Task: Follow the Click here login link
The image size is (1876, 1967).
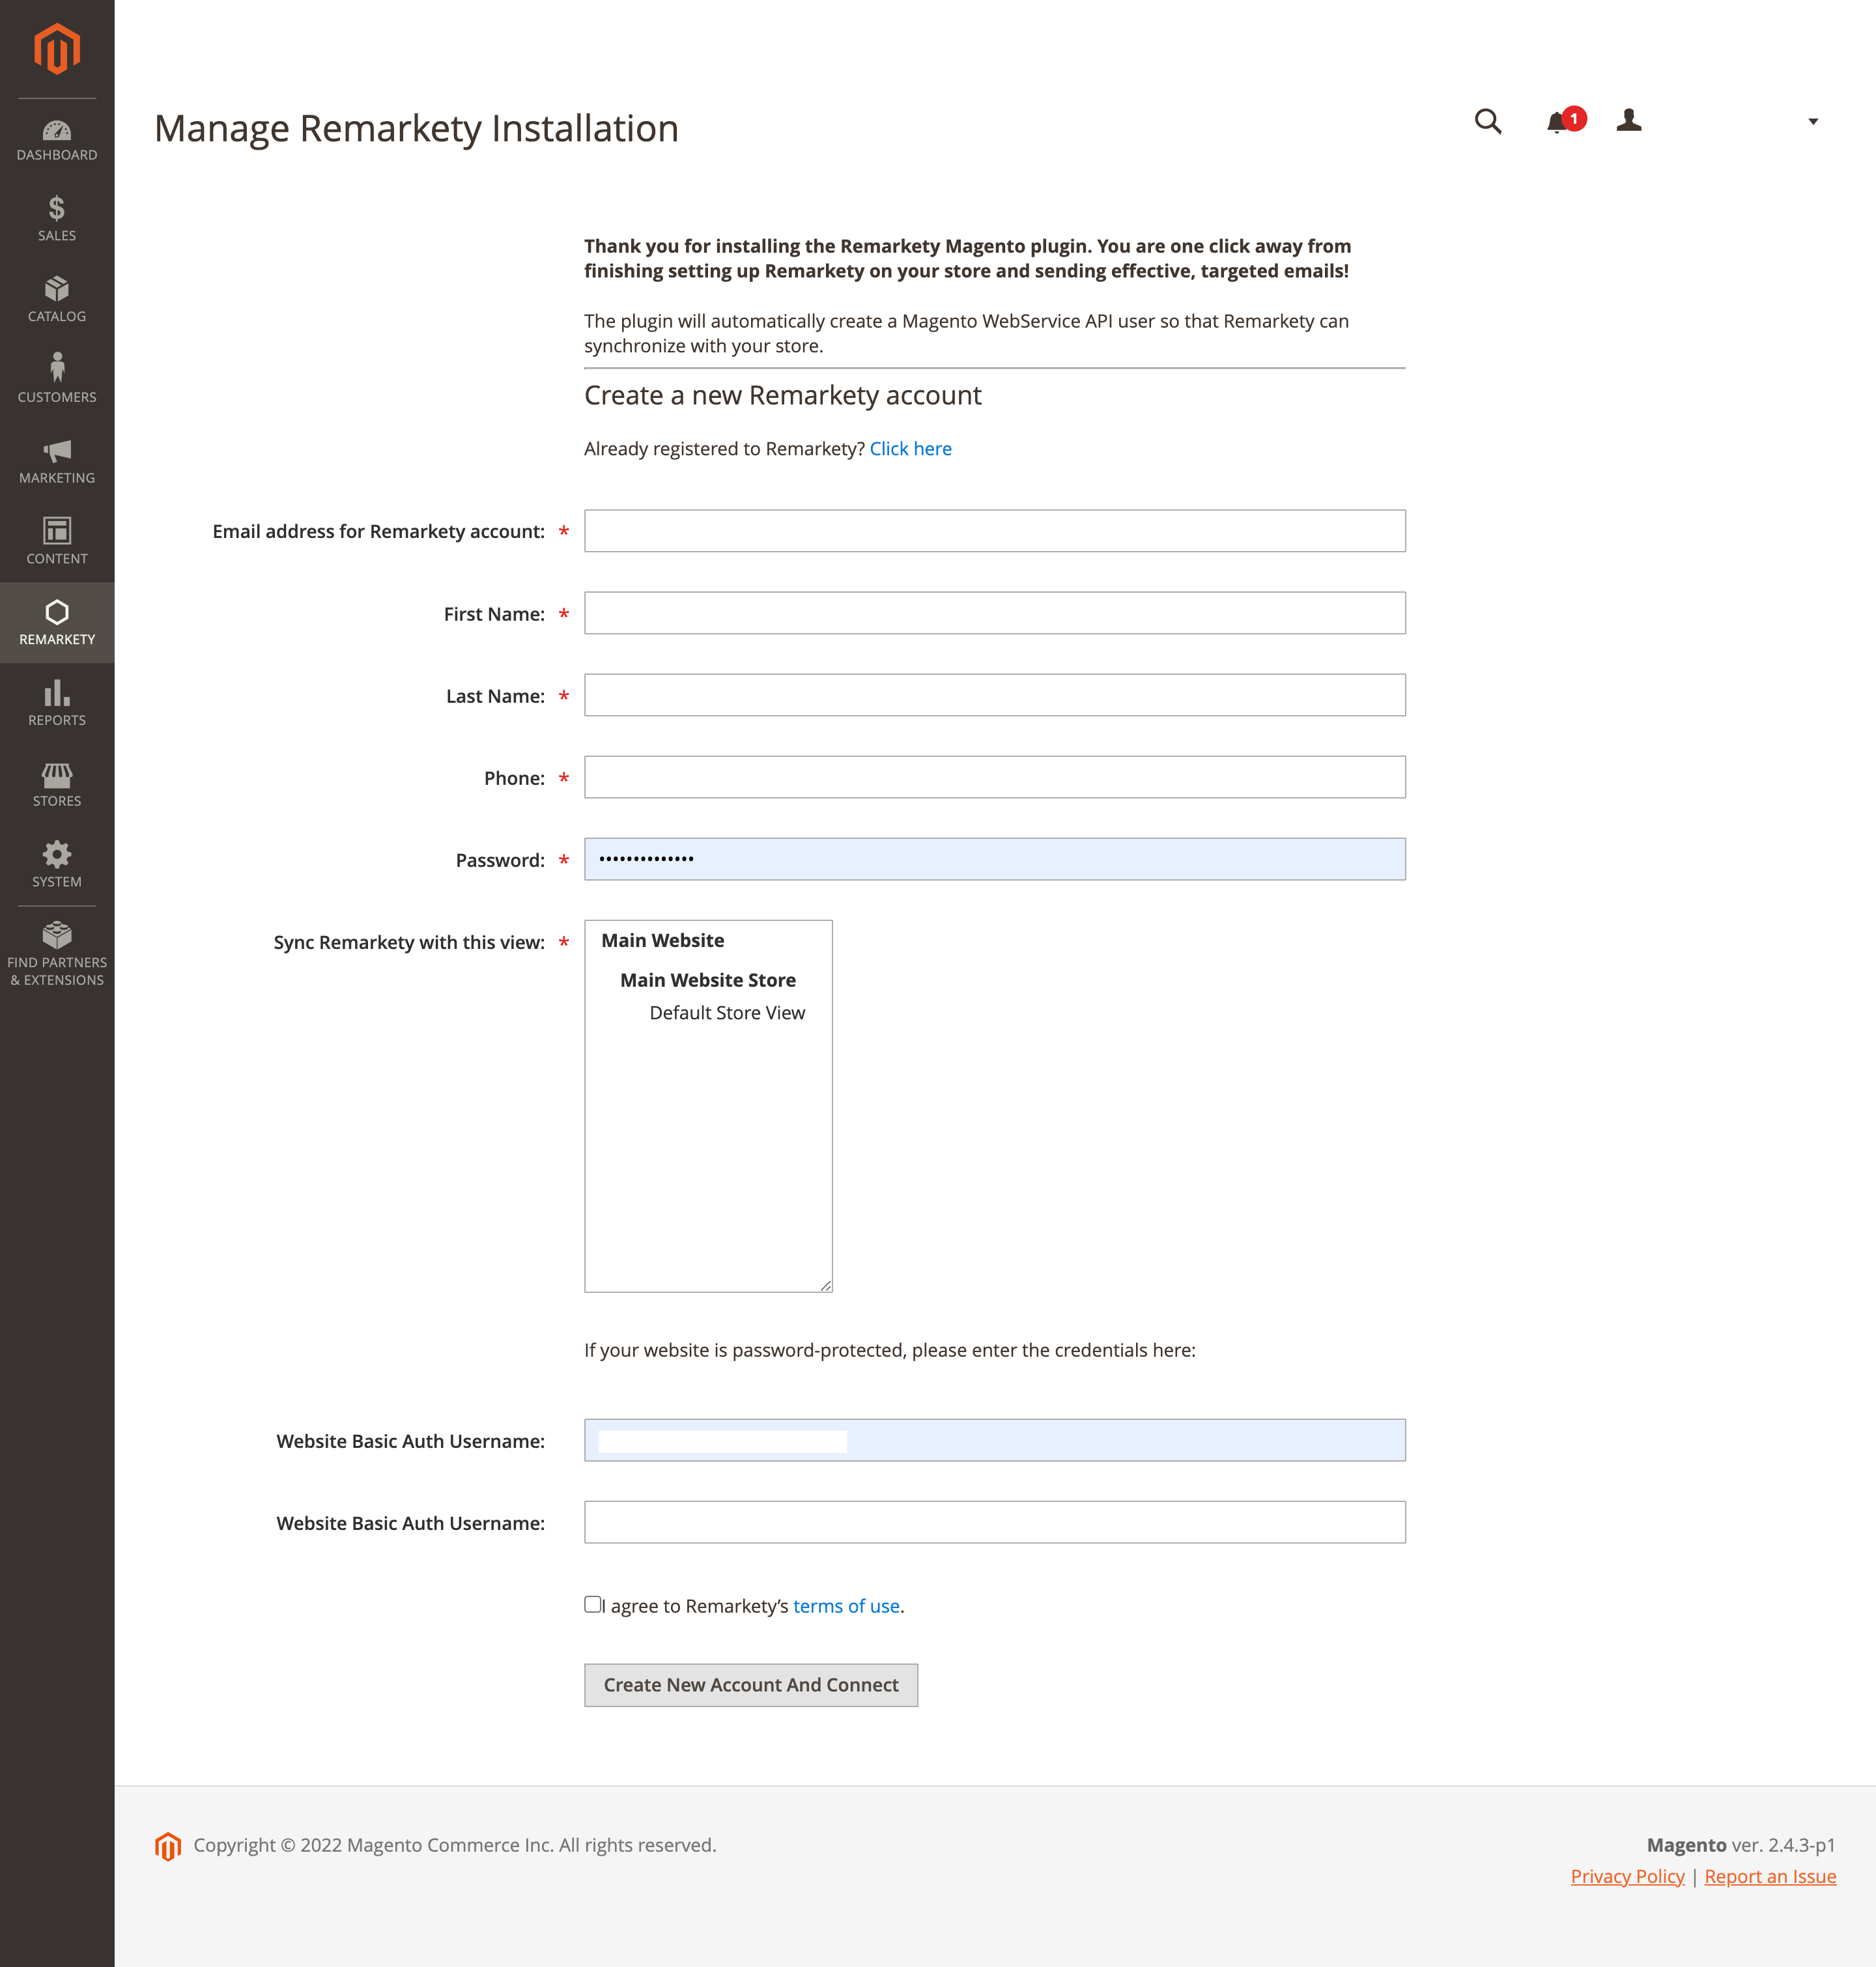Action: 910,449
